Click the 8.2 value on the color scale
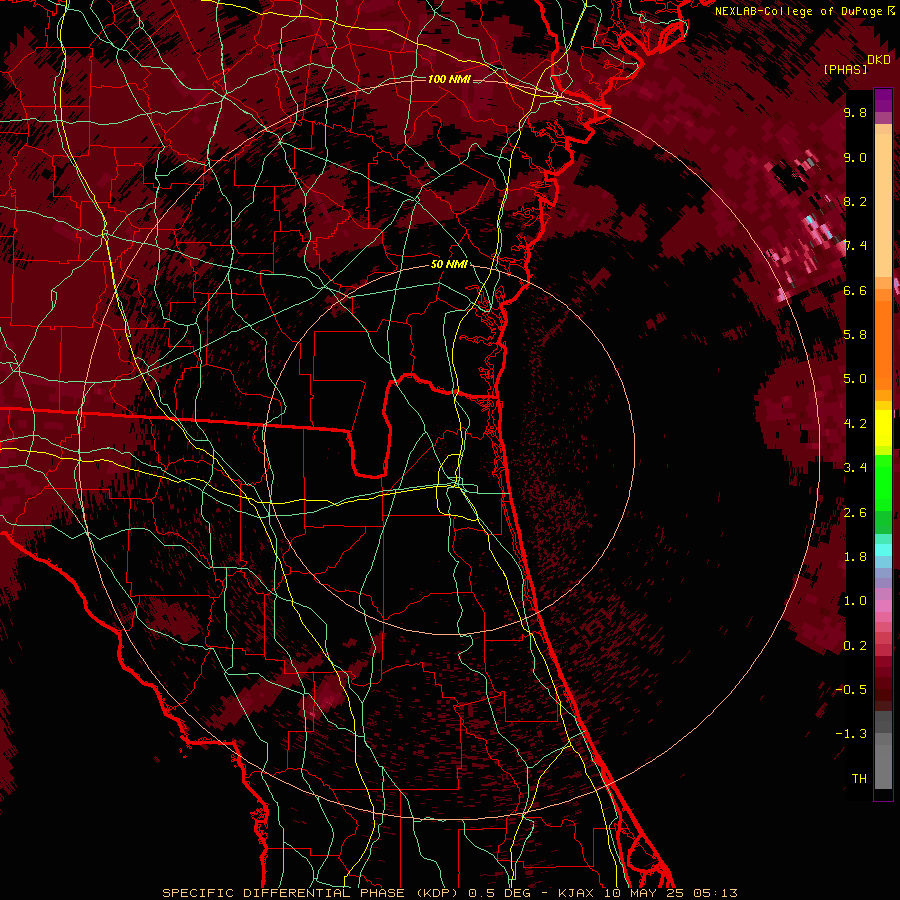Viewport: 900px width, 900px height. click(x=855, y=201)
